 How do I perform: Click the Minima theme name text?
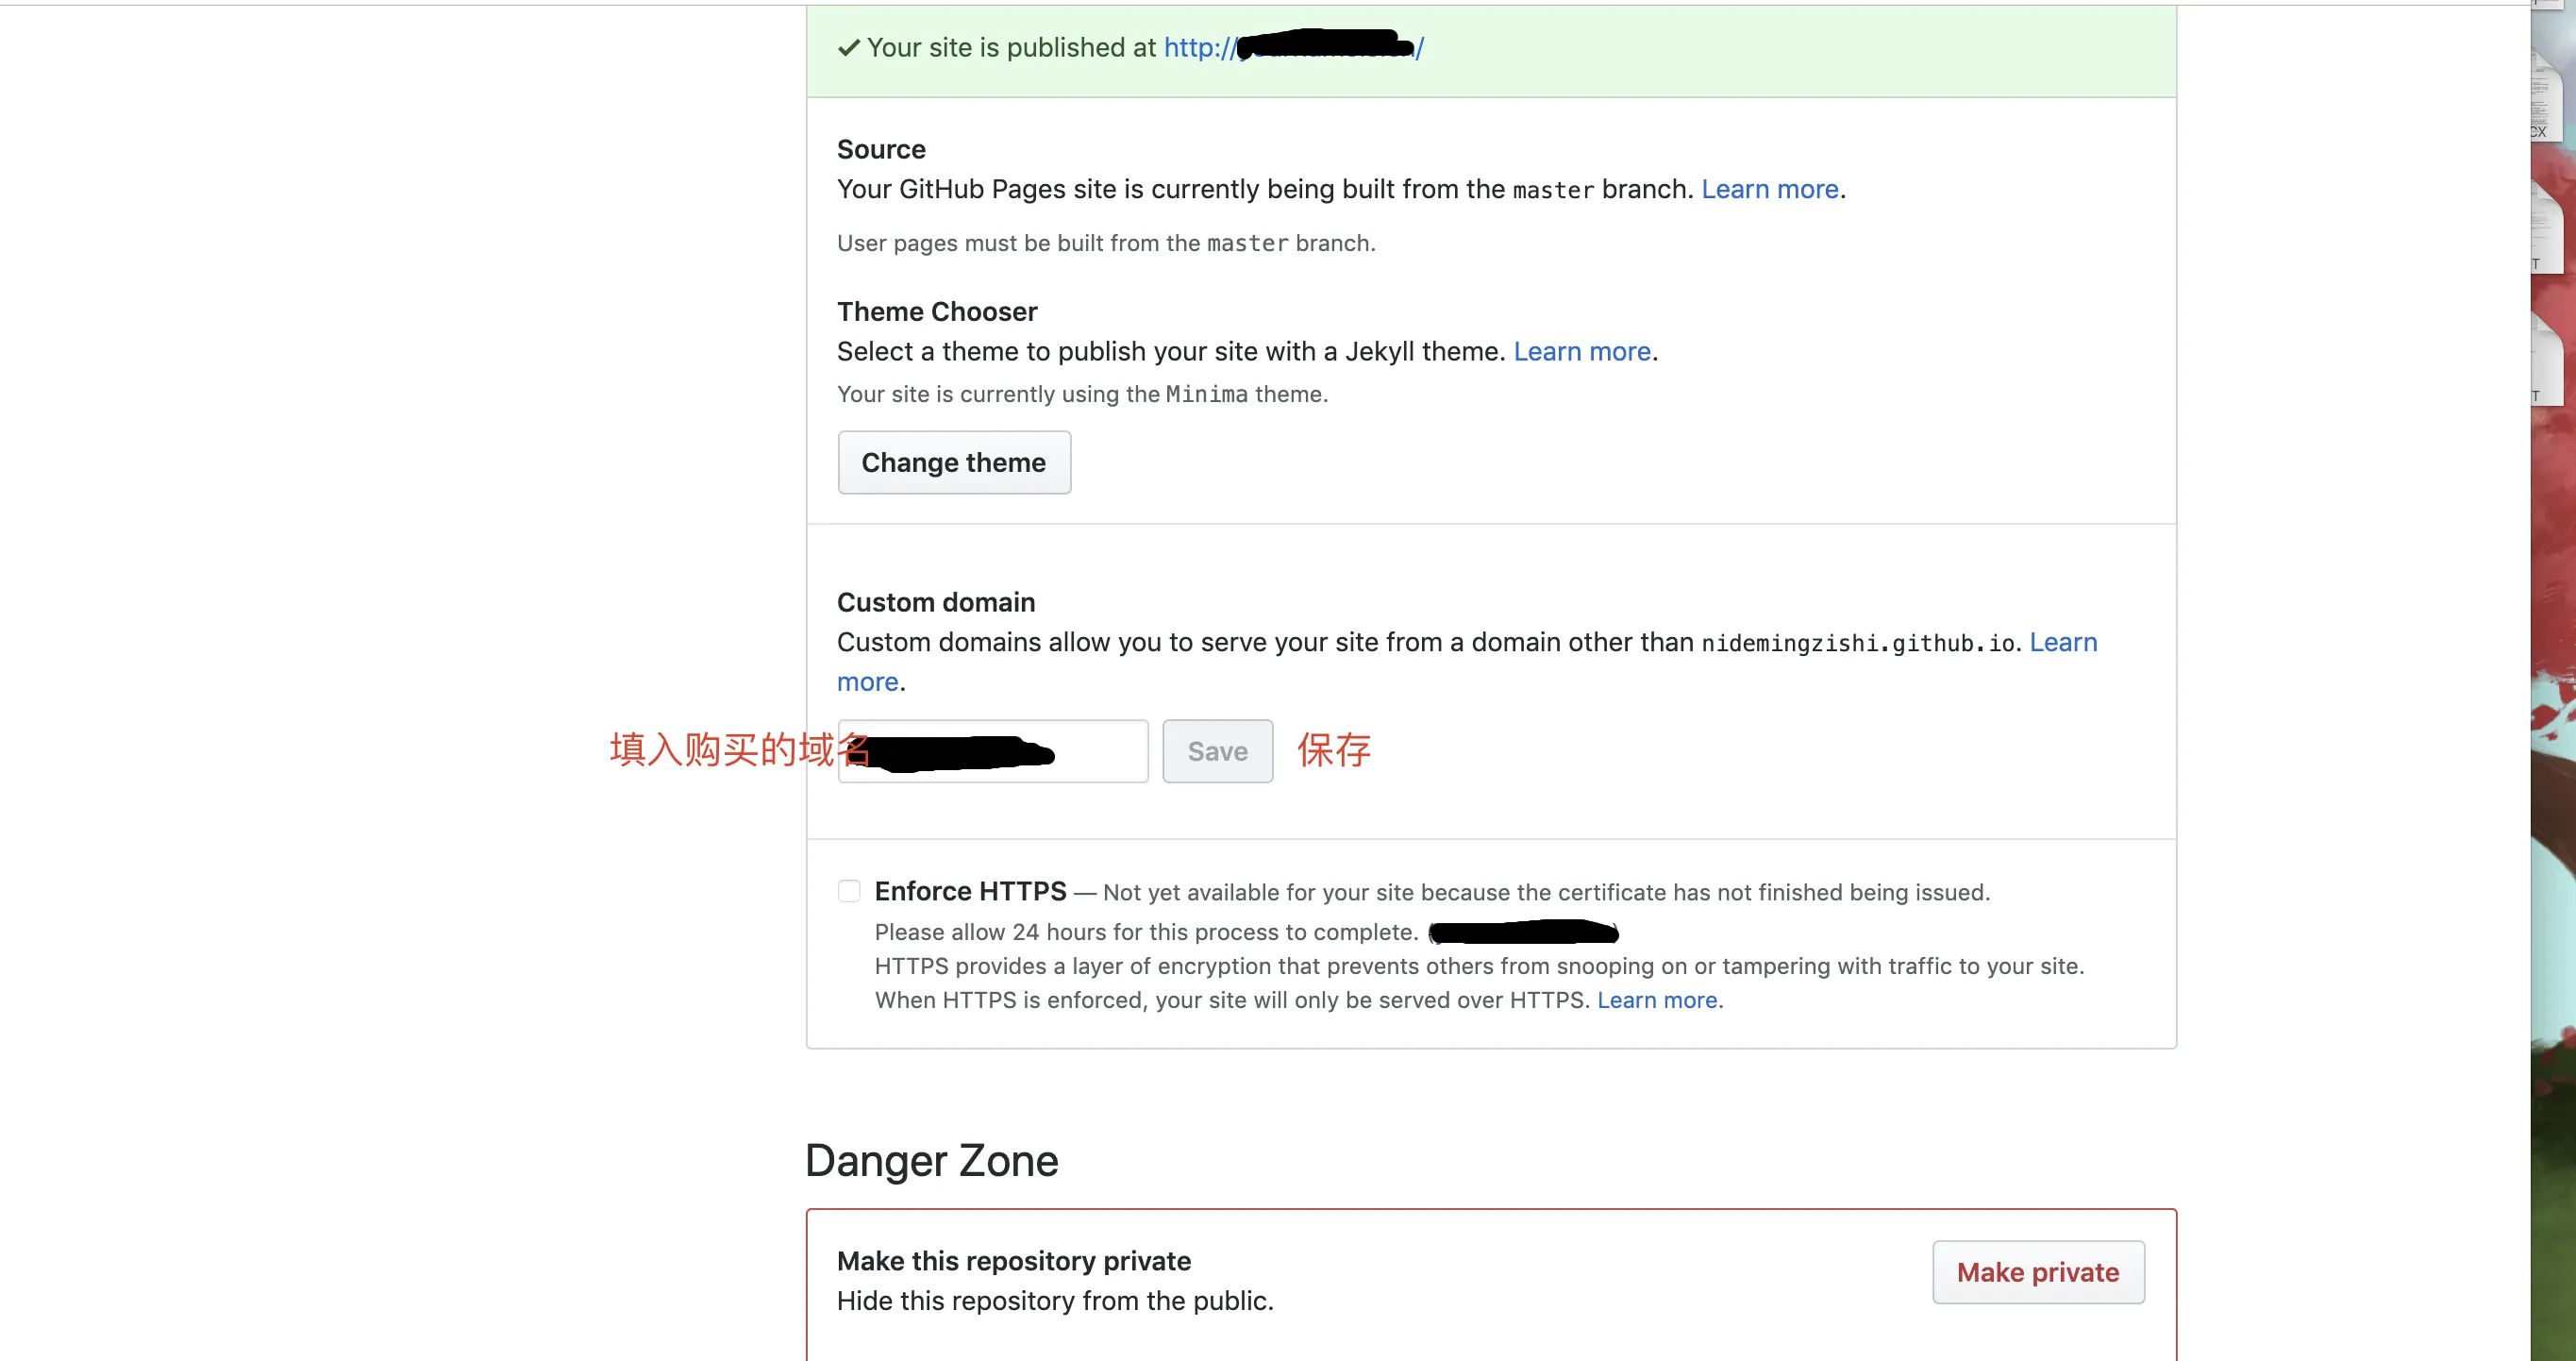point(1206,394)
